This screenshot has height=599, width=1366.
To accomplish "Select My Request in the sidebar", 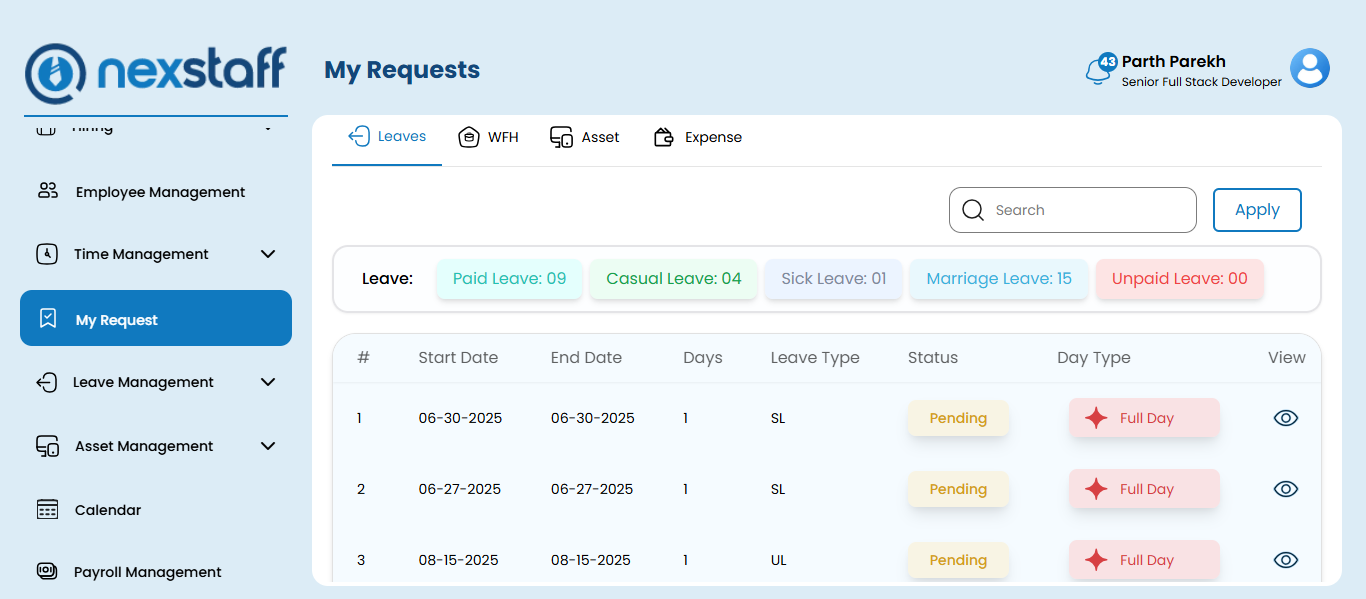I will (156, 318).
